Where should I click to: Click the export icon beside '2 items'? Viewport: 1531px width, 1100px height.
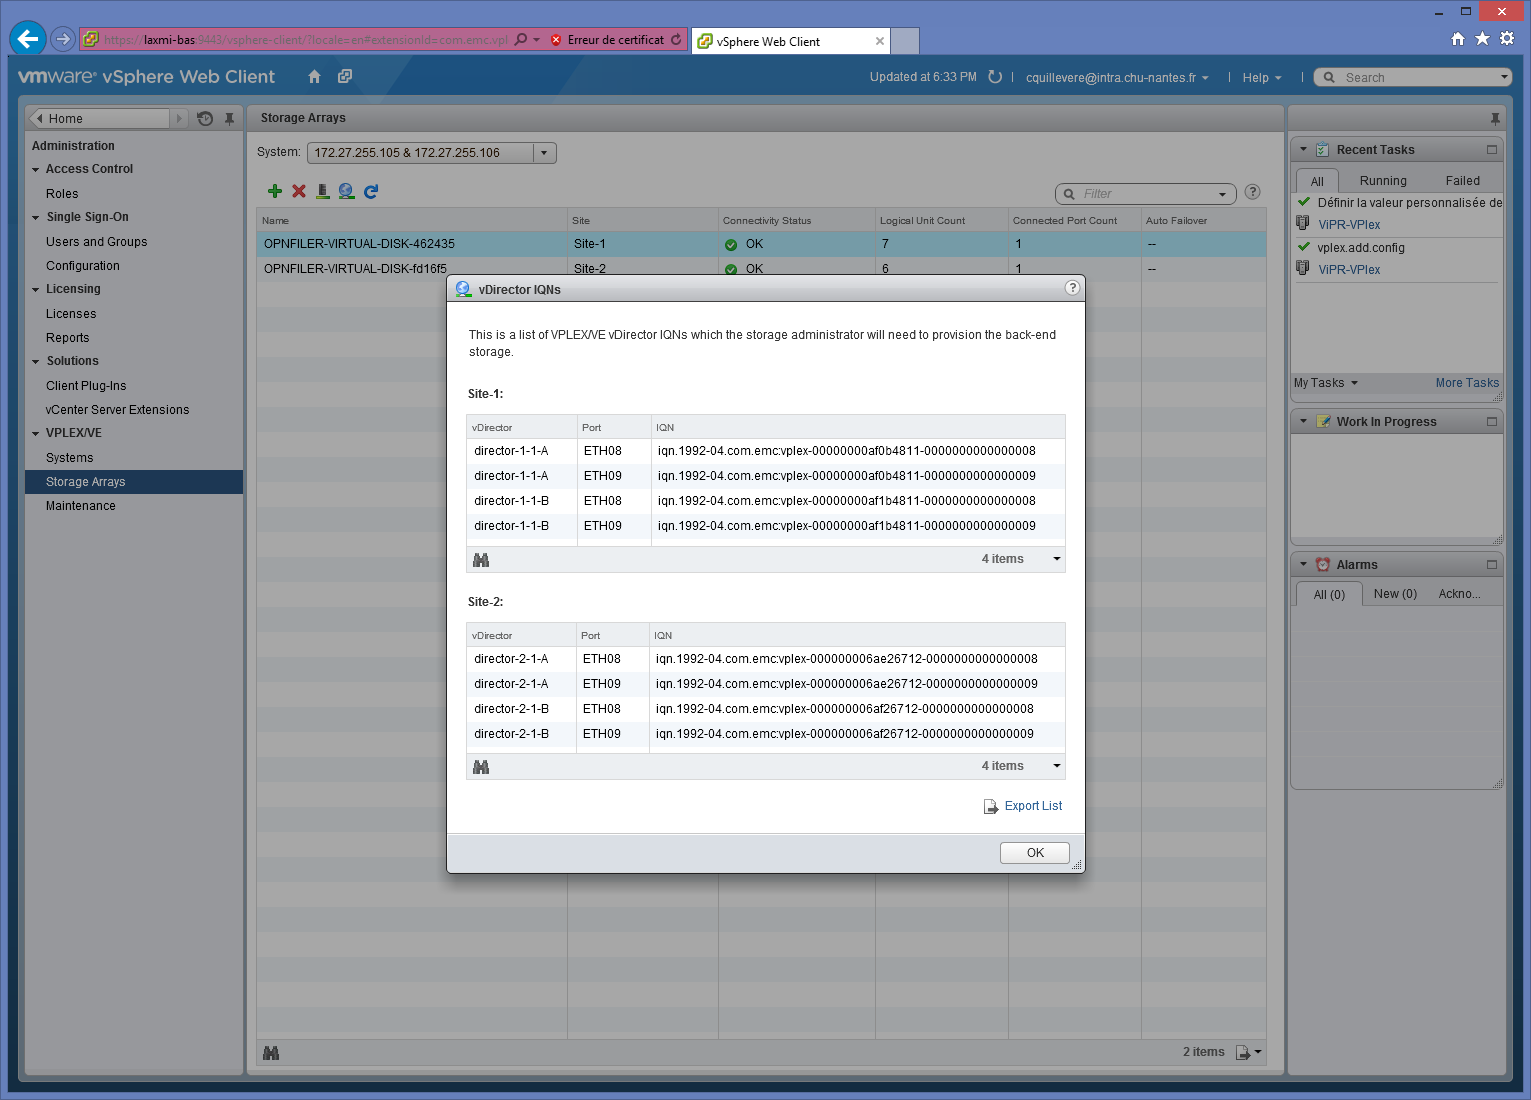click(1243, 1052)
